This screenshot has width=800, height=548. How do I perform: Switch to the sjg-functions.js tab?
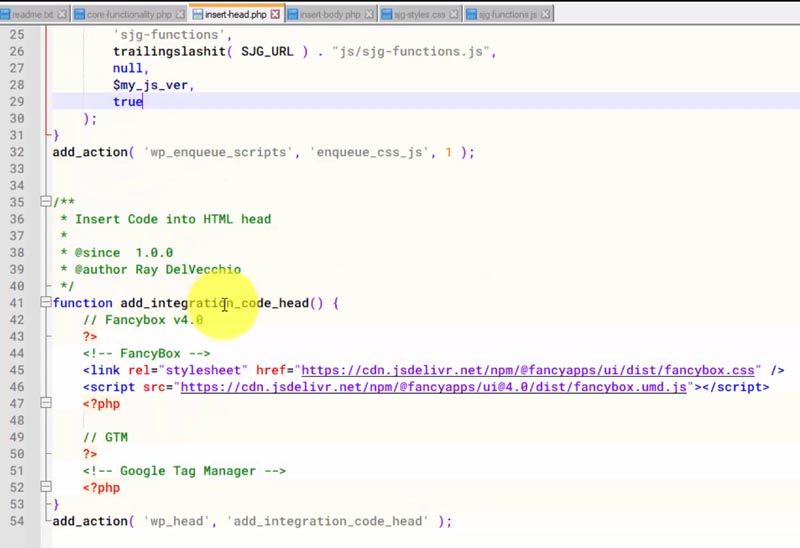click(x=508, y=14)
